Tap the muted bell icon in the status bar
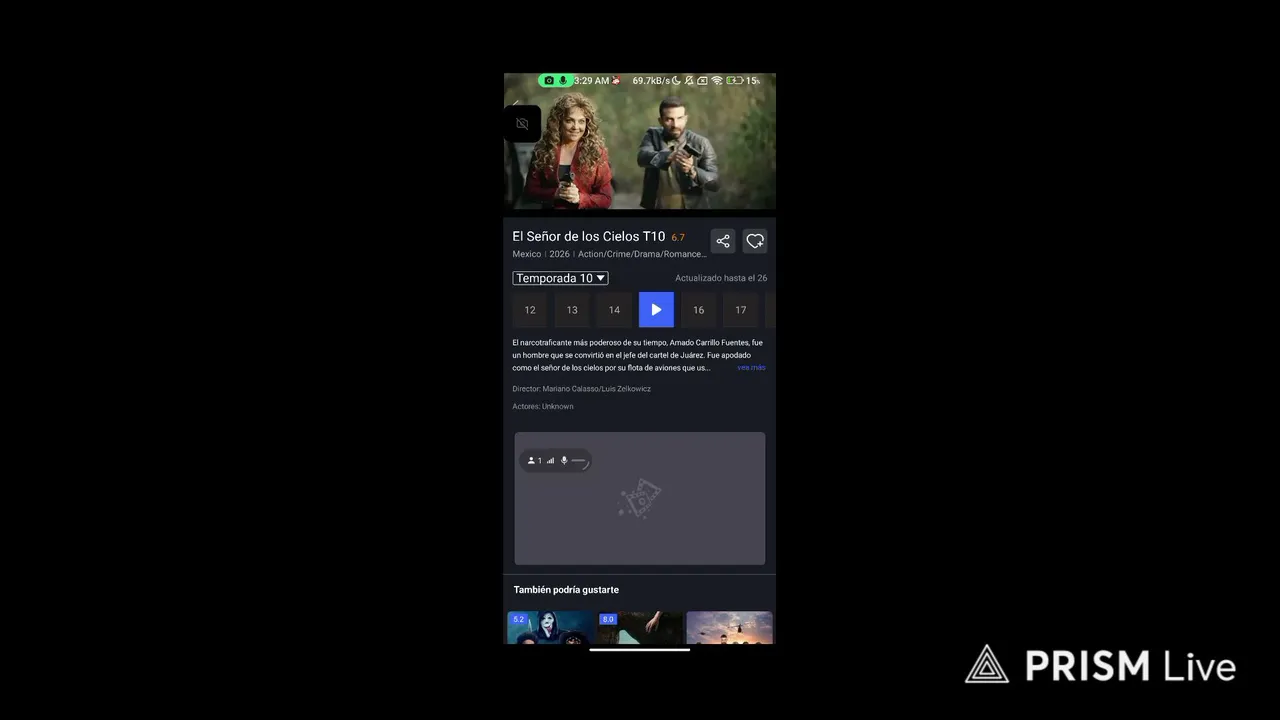The height and width of the screenshot is (720, 1280). (689, 80)
